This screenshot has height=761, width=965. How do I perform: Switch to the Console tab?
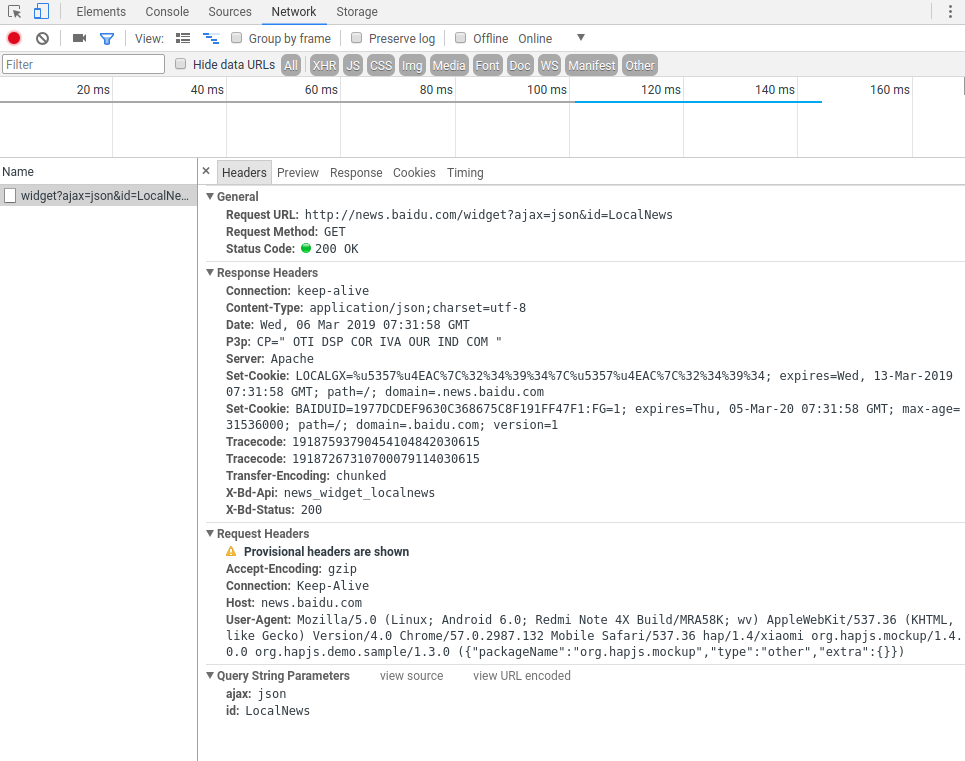[x=167, y=12]
